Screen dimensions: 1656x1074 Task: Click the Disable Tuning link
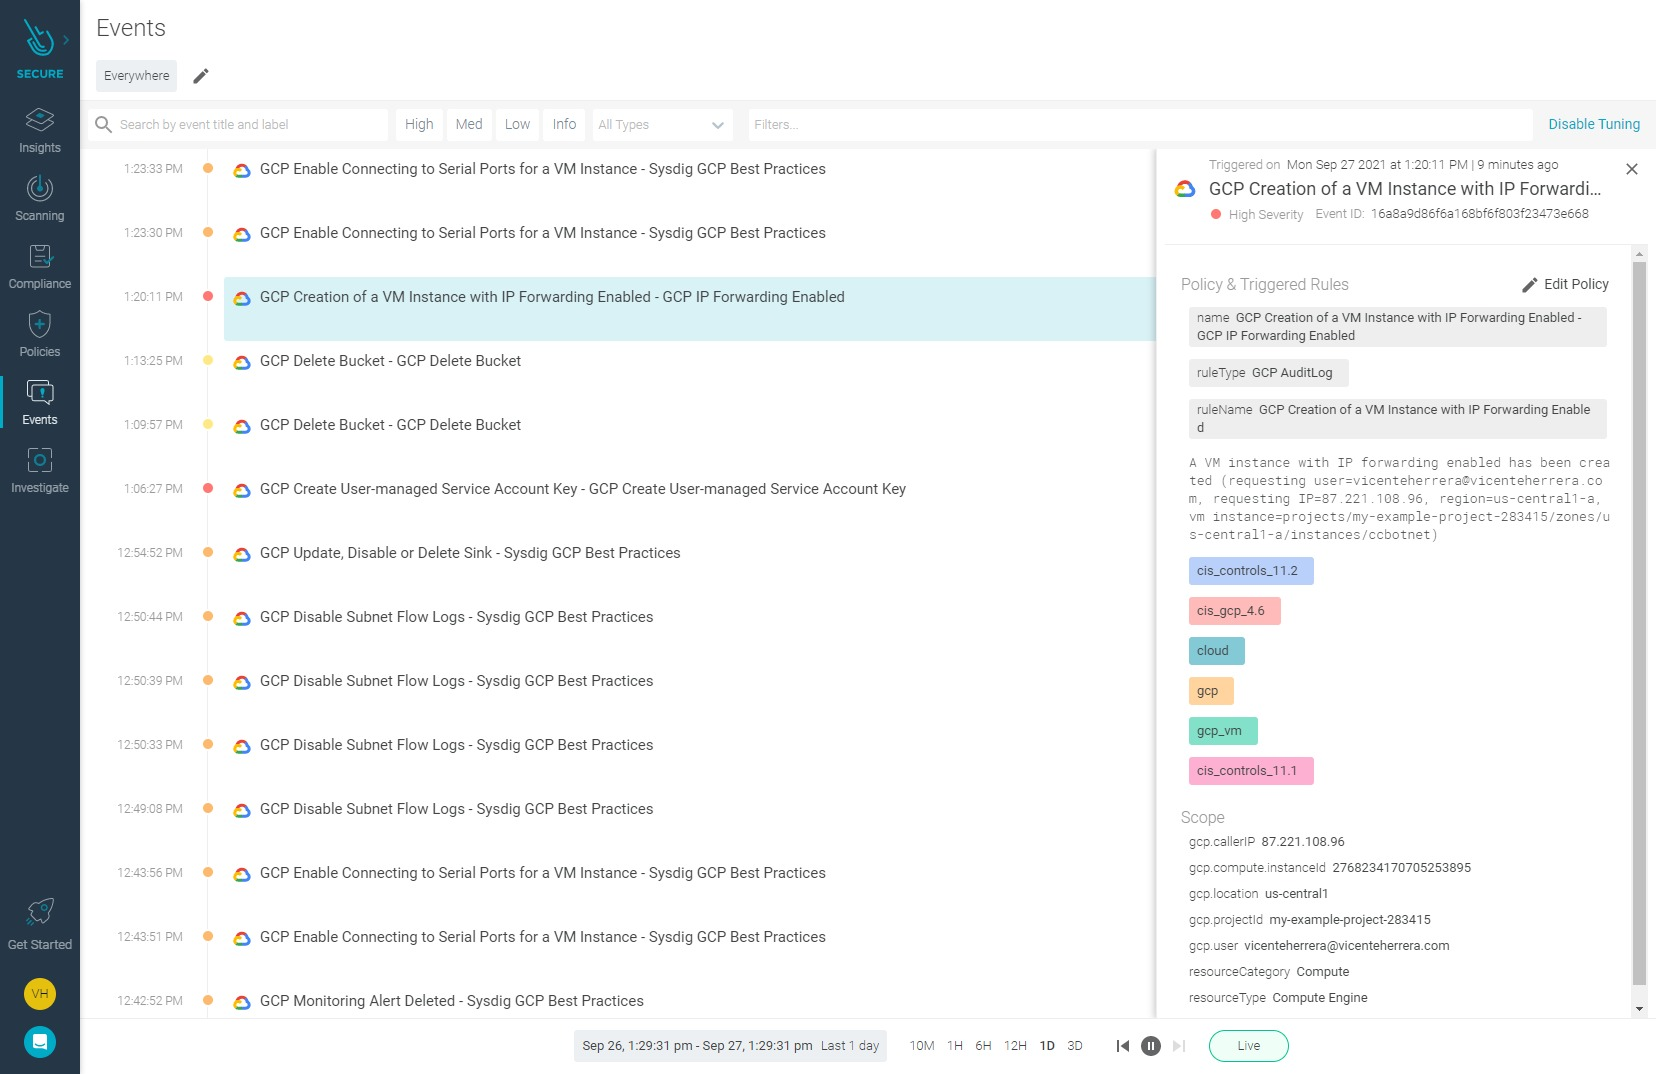(1594, 125)
